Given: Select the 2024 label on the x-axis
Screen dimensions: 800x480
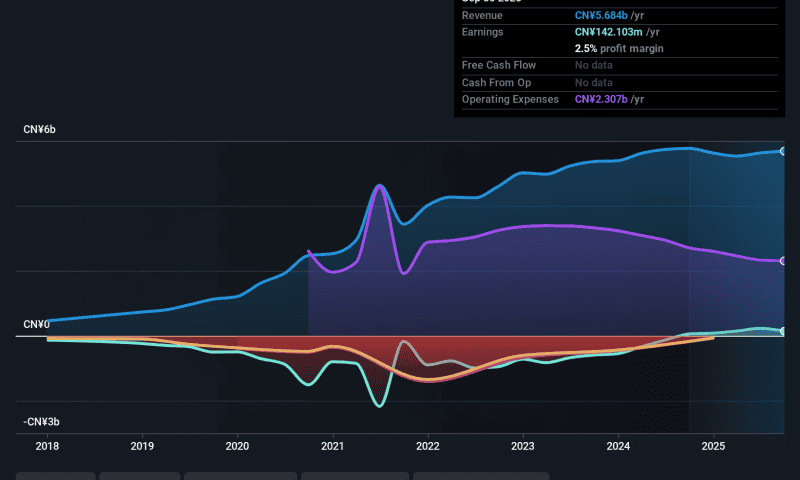Looking at the screenshot, I should 618,447.
